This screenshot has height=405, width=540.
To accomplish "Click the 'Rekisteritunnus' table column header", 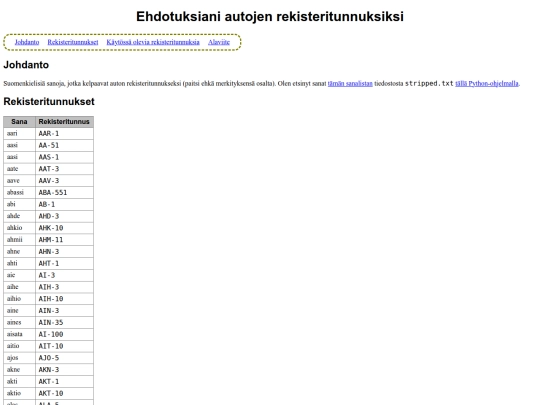I will pos(64,122).
